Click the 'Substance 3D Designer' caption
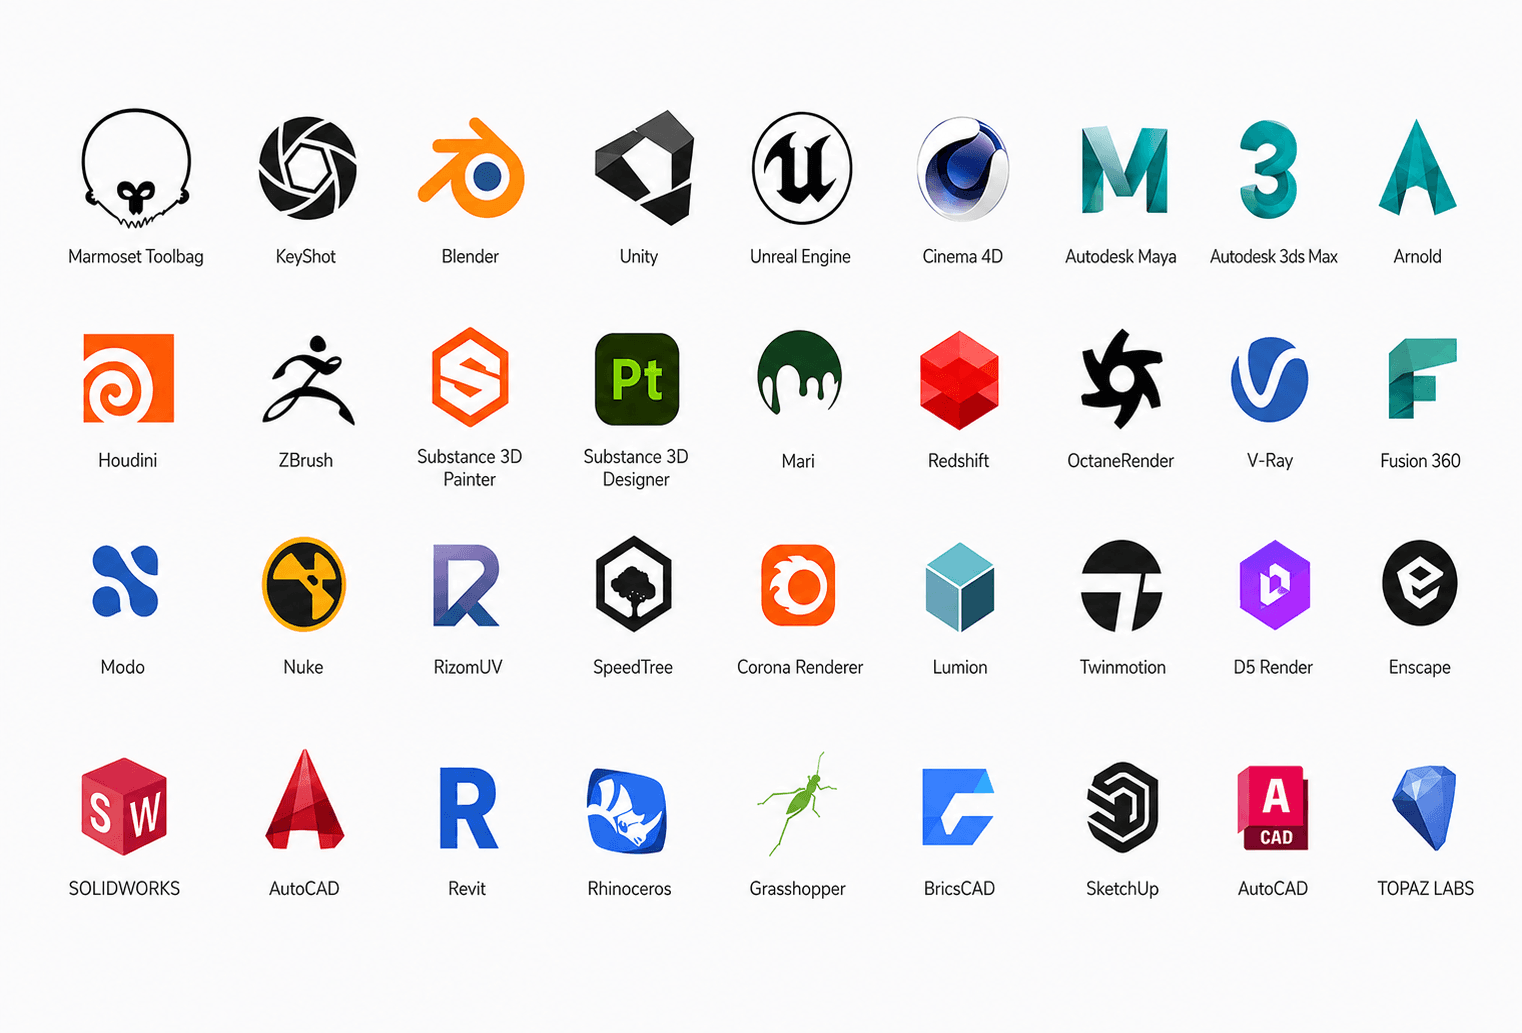This screenshot has height=1033, width=1522. [x=636, y=468]
